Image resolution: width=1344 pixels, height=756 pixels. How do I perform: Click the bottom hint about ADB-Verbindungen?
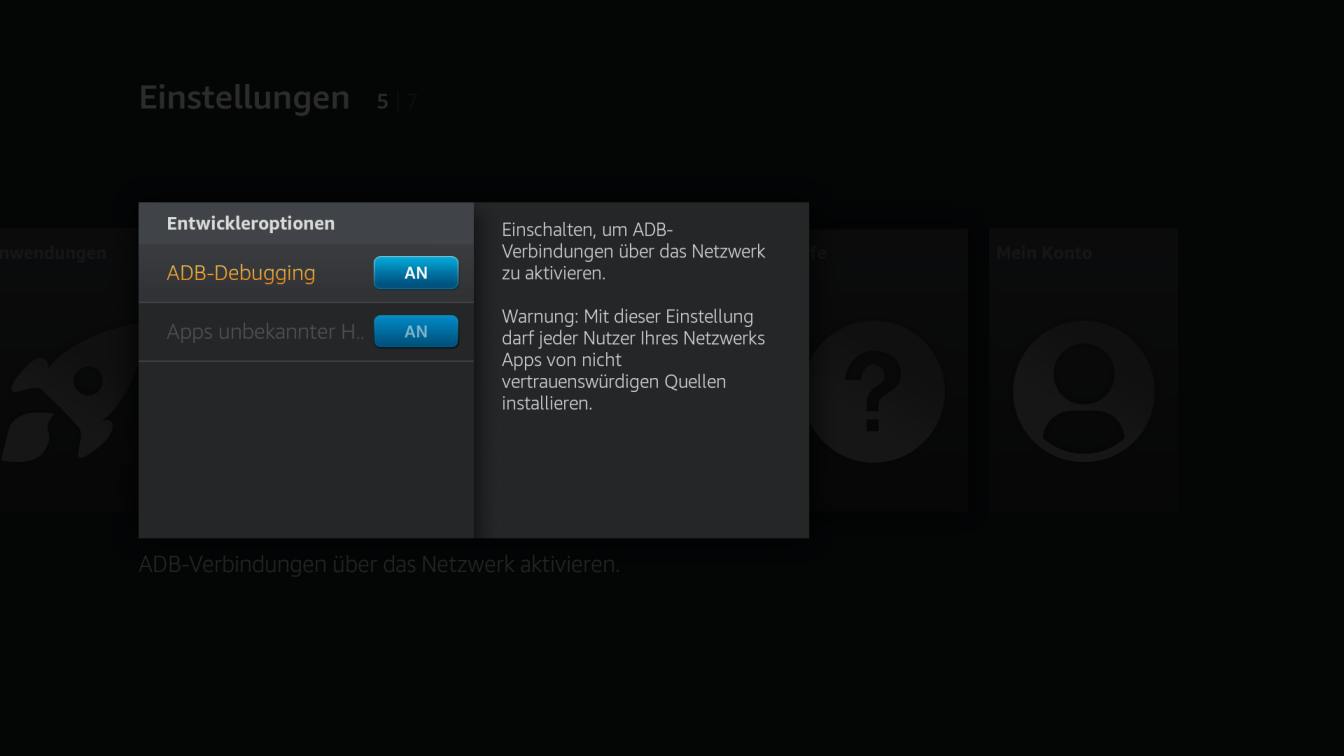coord(379,564)
